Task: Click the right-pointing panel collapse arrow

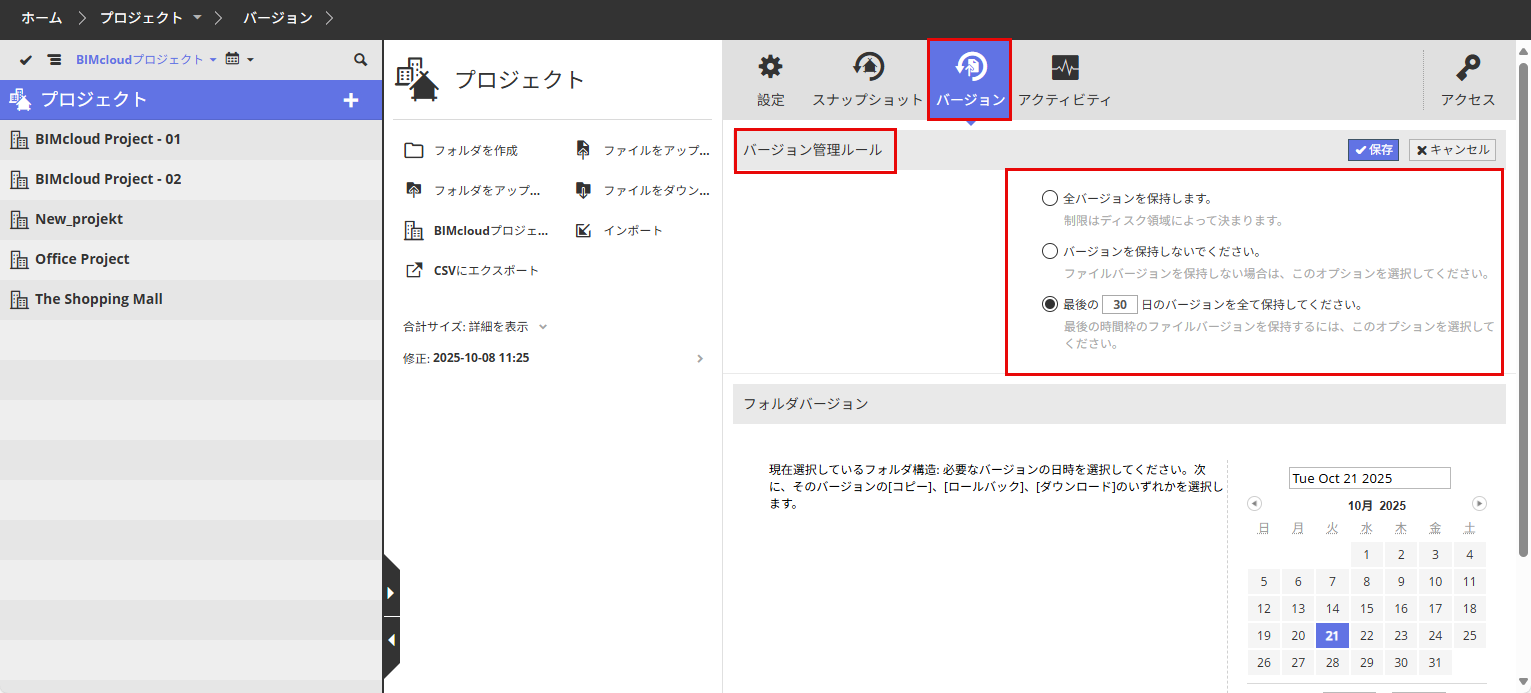Action: point(391,593)
